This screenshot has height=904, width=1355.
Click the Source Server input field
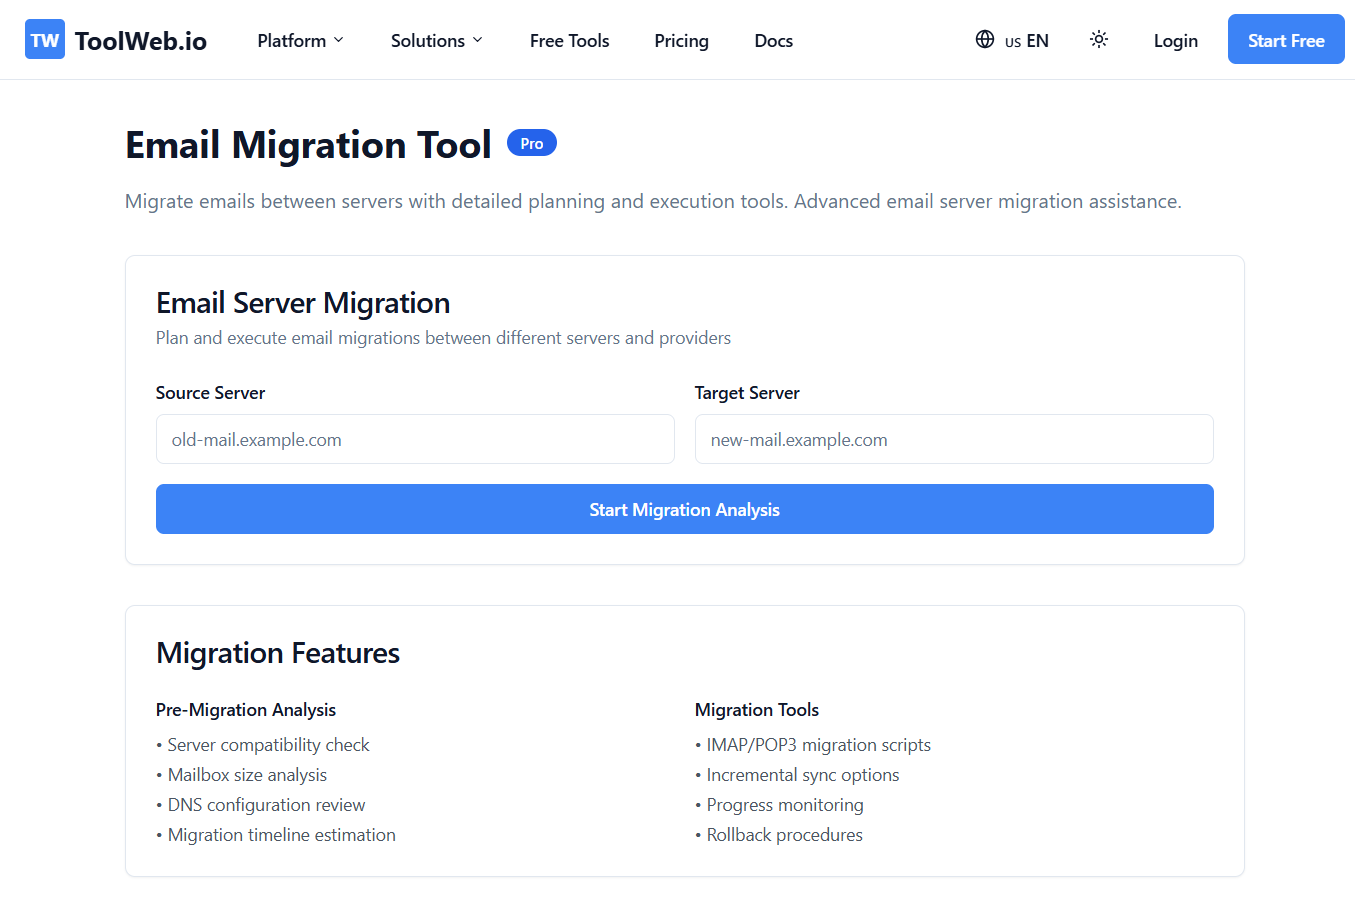pyautogui.click(x=414, y=439)
